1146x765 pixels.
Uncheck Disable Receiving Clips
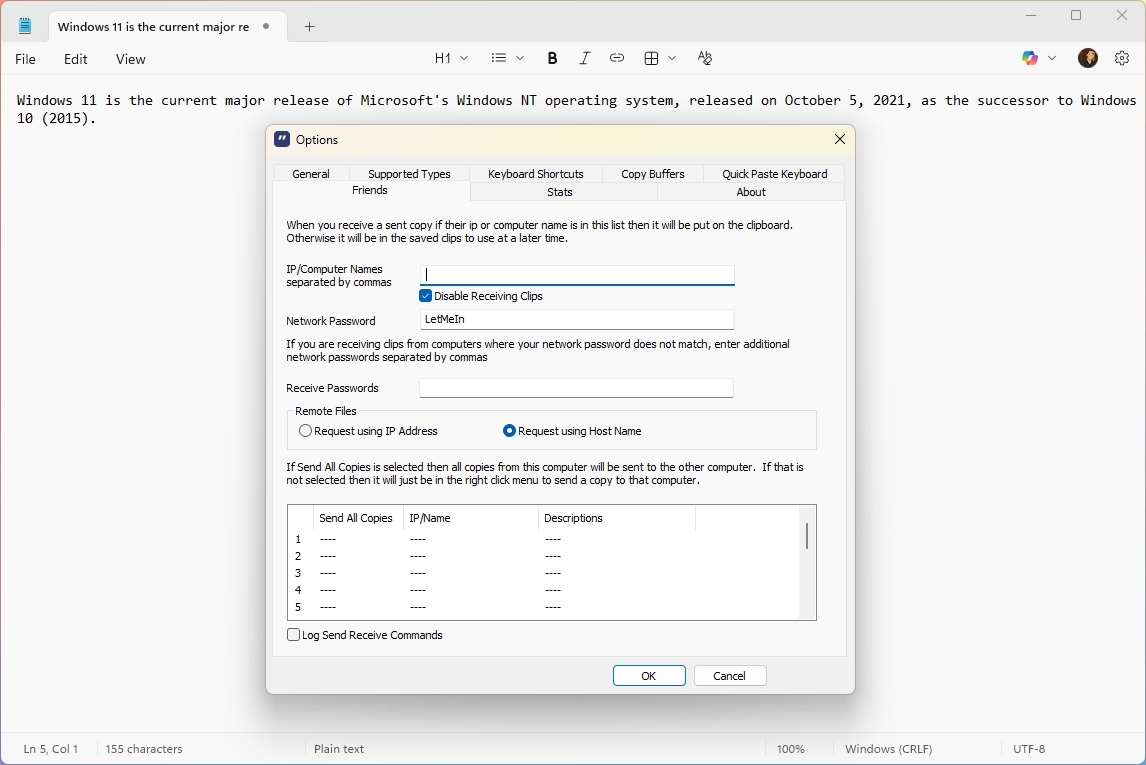pyautogui.click(x=426, y=296)
